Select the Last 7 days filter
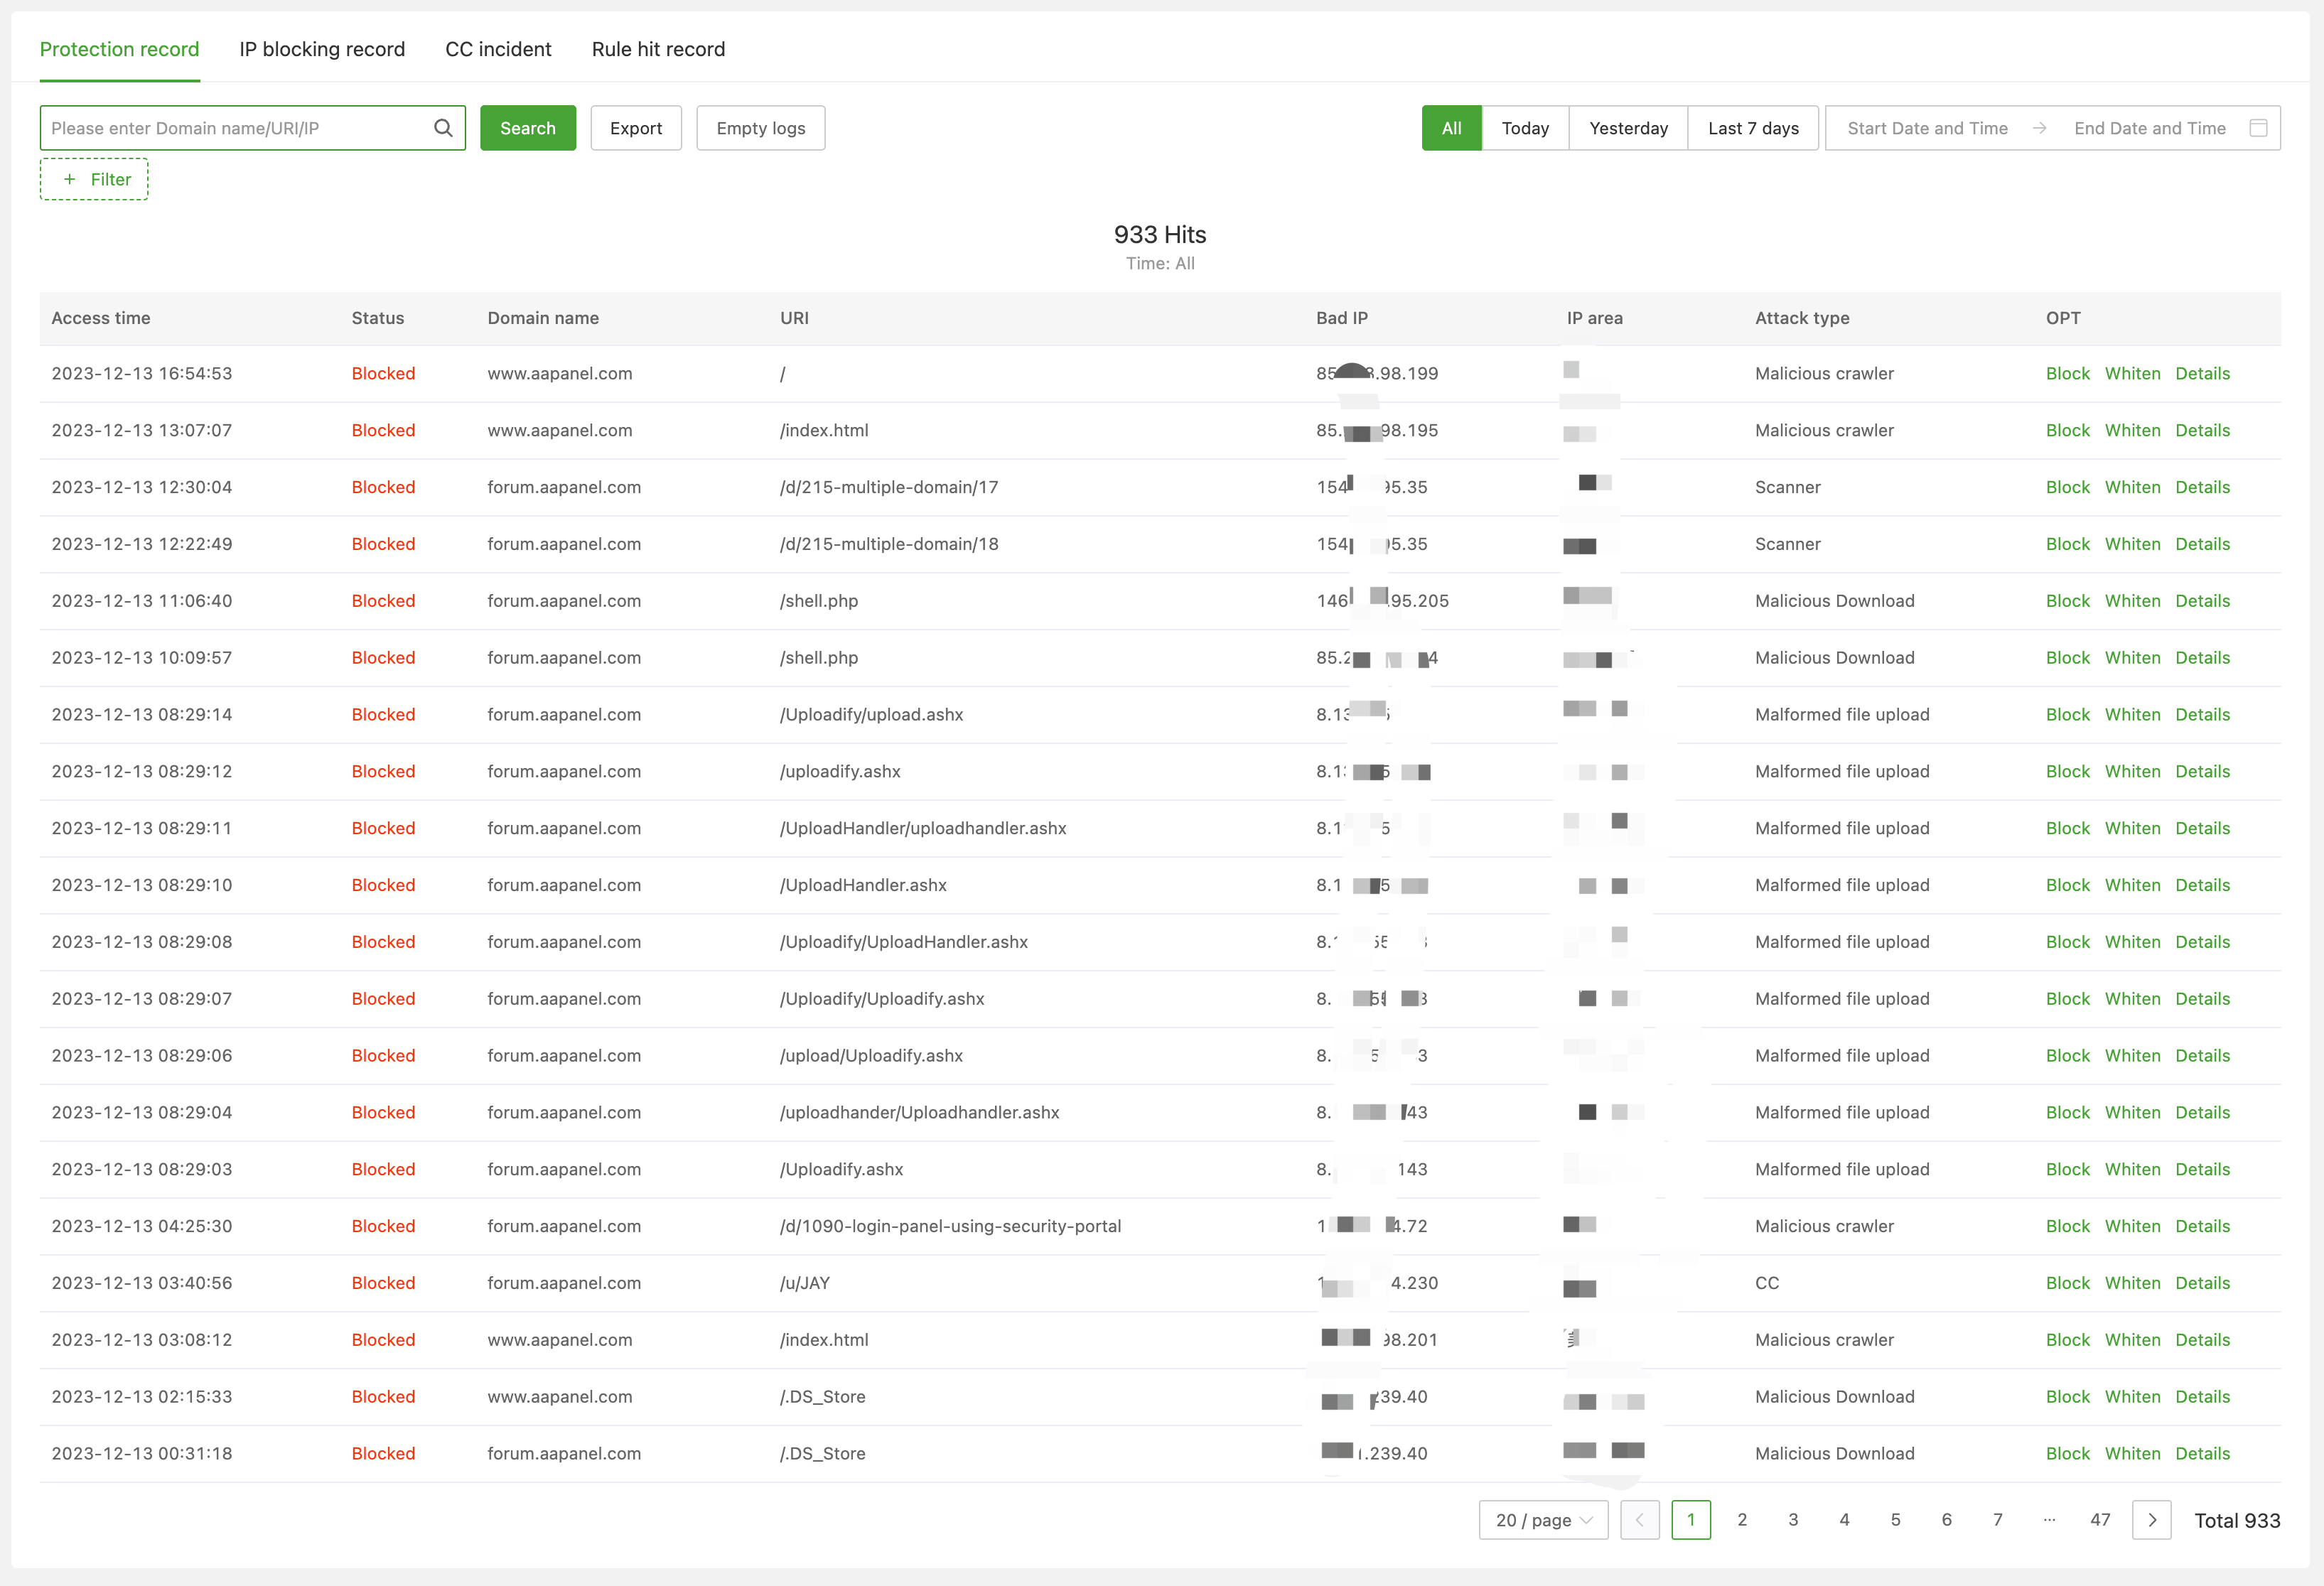This screenshot has width=2324, height=1586. (x=1752, y=128)
